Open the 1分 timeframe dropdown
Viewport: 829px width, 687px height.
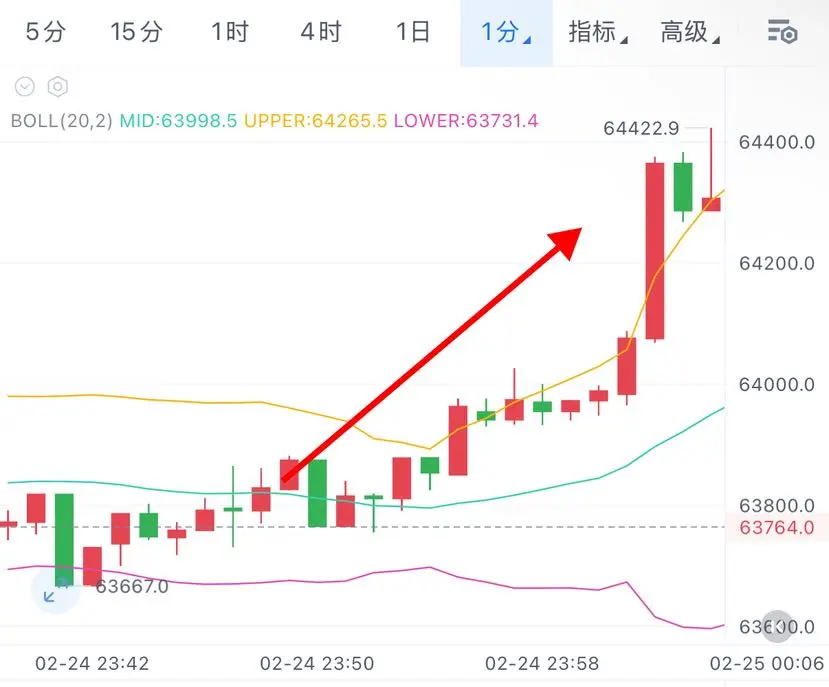(x=506, y=32)
